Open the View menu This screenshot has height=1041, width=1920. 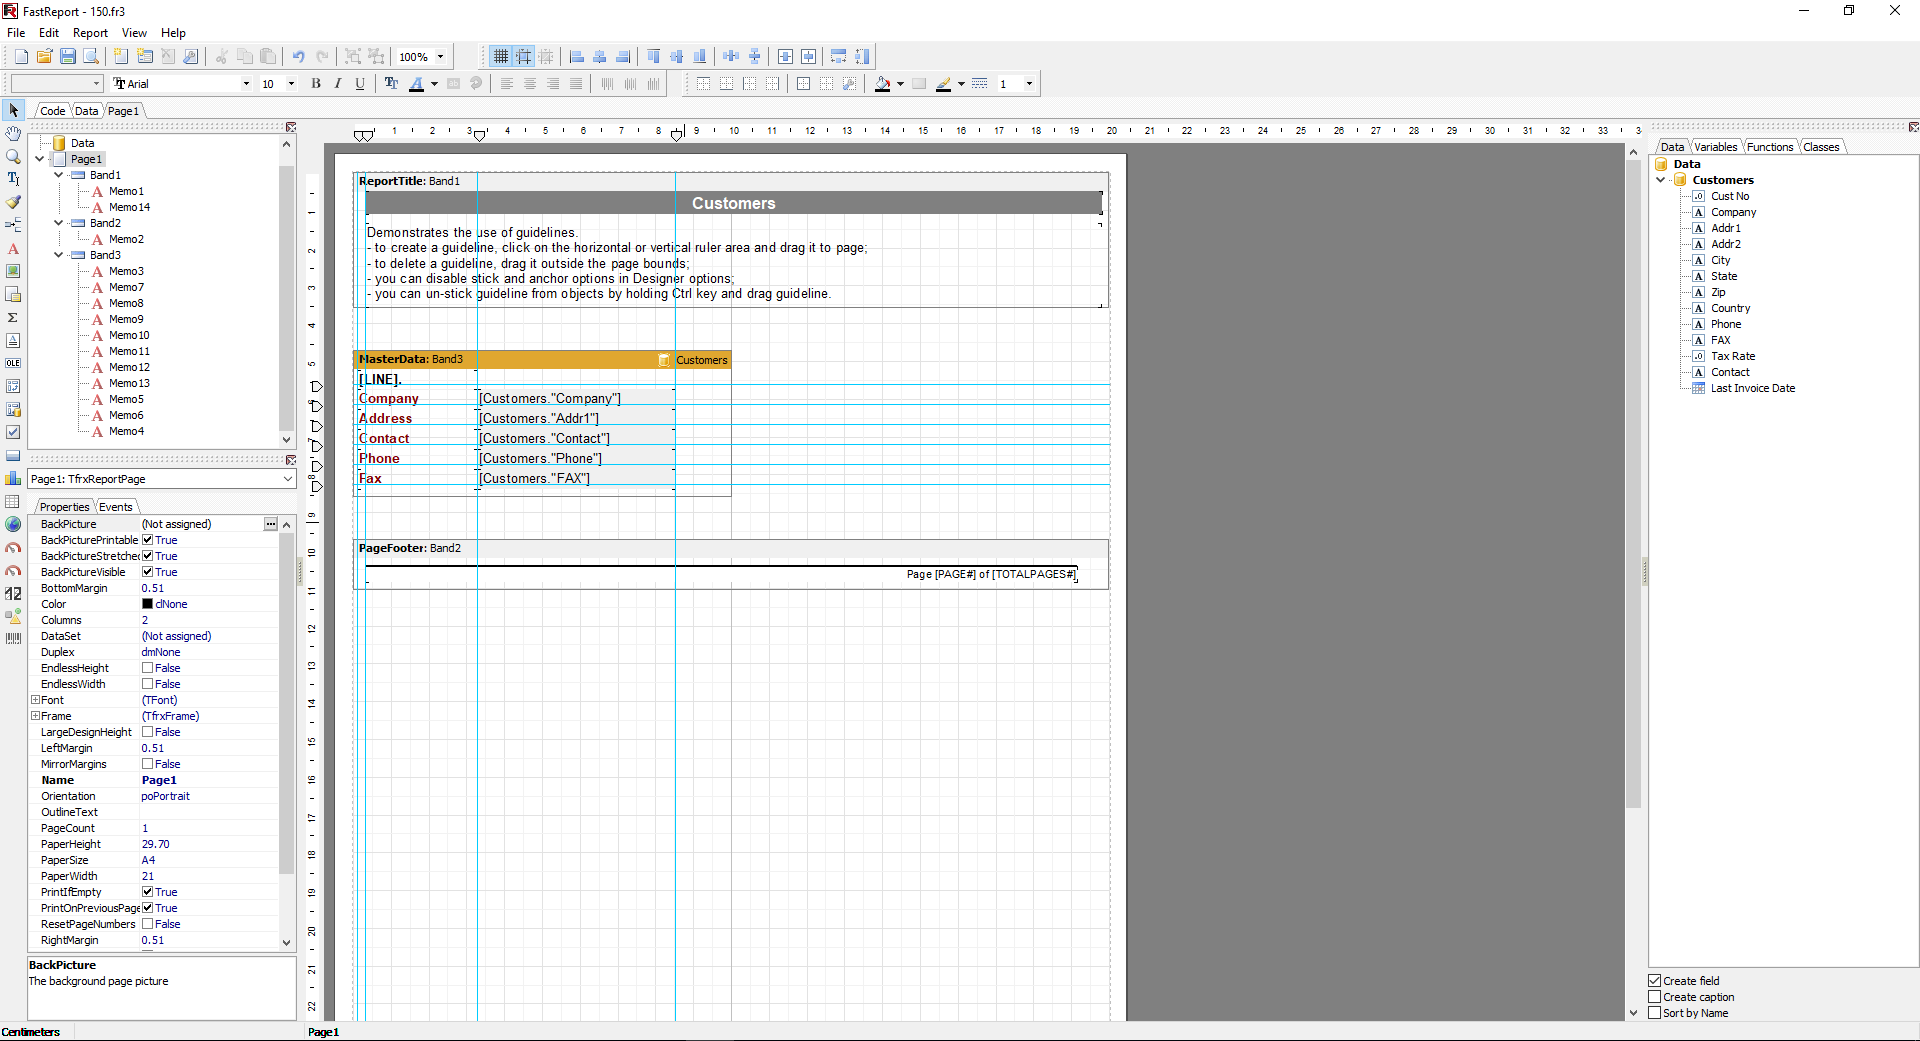[x=134, y=33]
